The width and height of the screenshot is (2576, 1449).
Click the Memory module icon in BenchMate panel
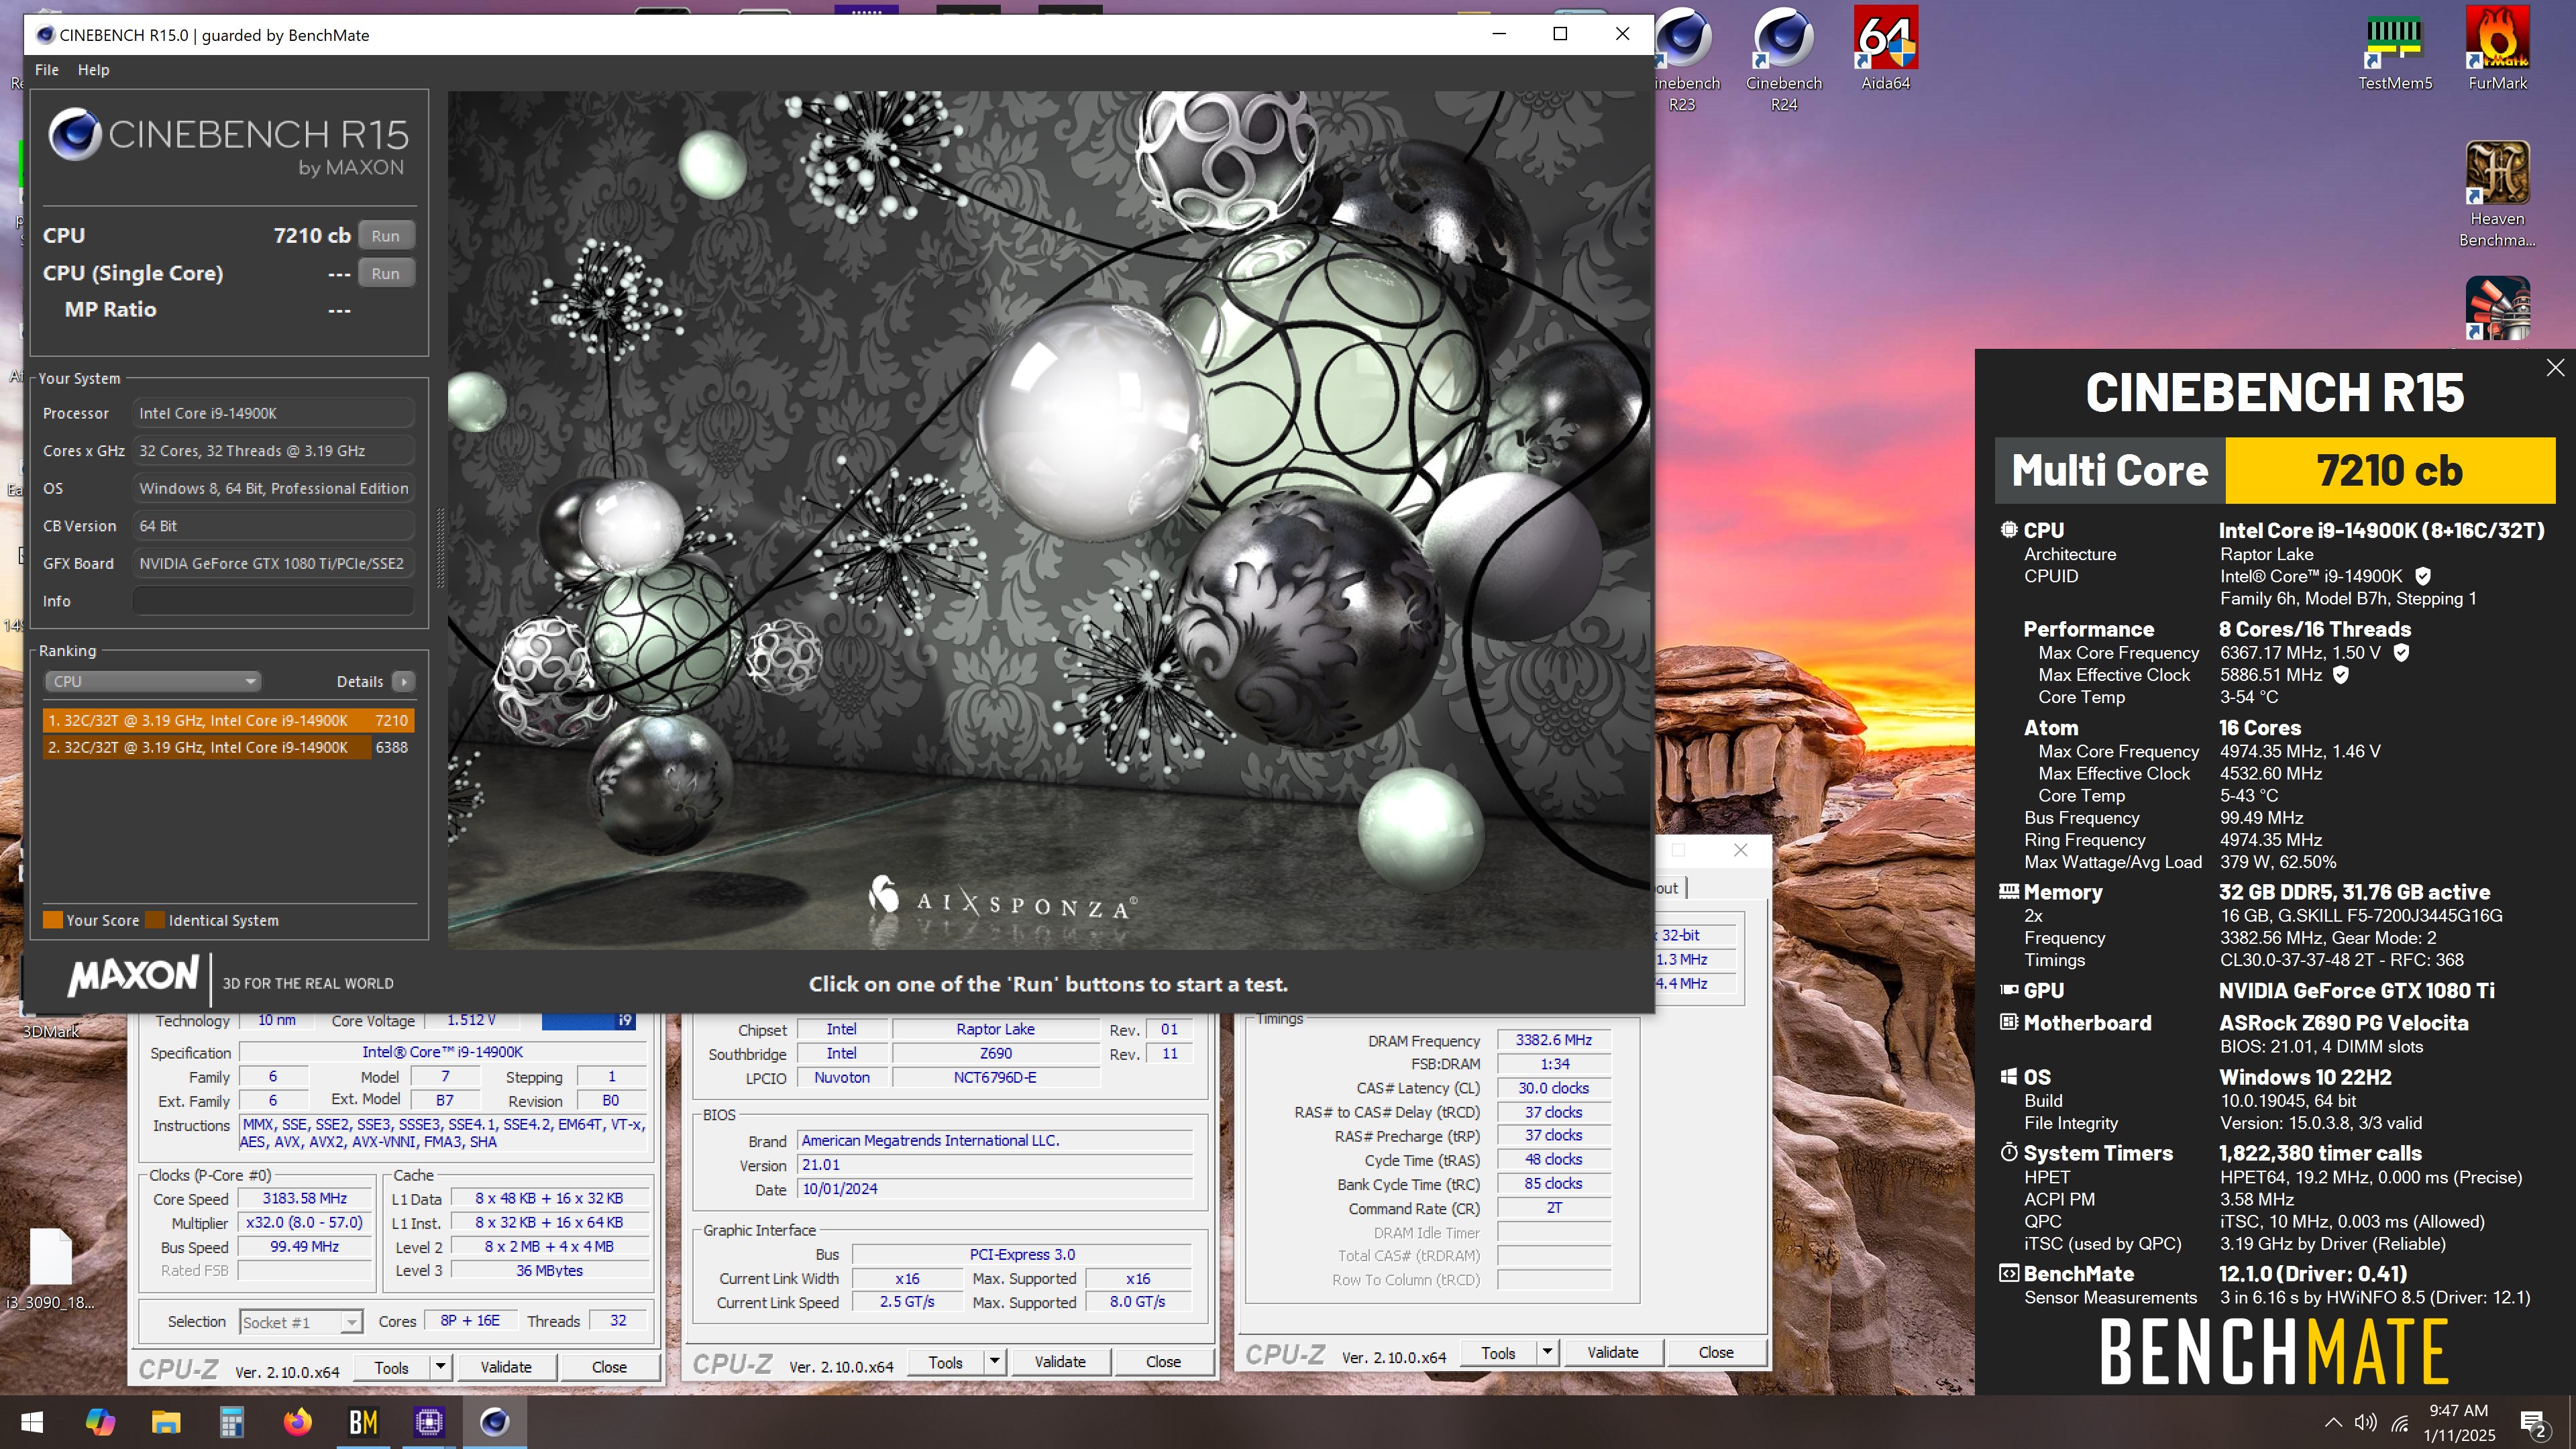tap(2008, 891)
